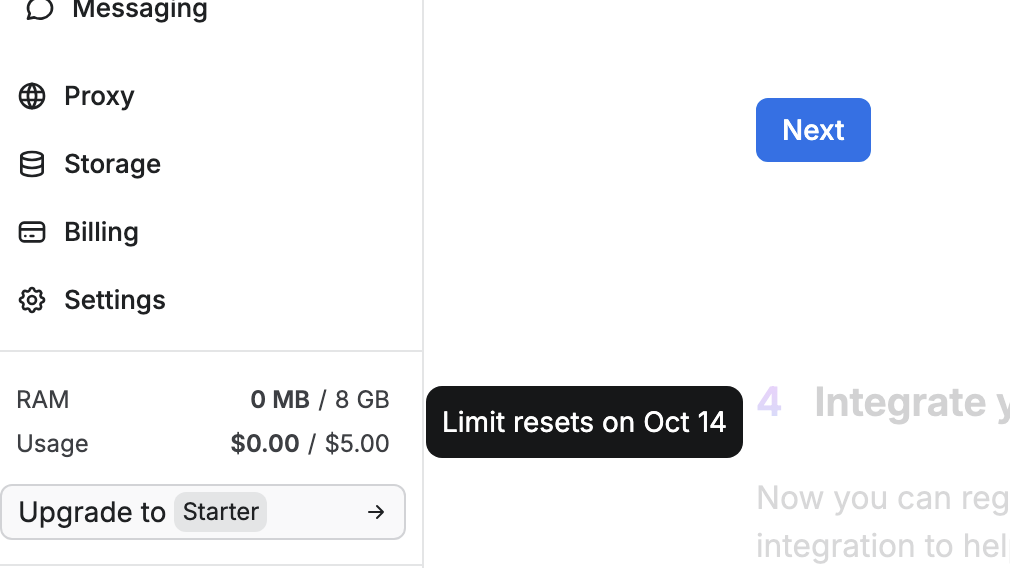
Task: Select the step 4 number
Action: 768,402
